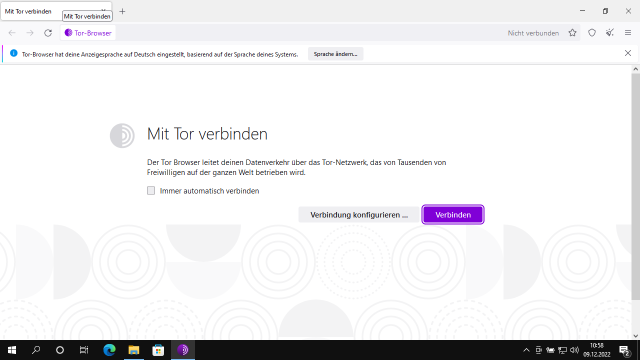
Task: Click the network tray icon
Action: point(562,350)
